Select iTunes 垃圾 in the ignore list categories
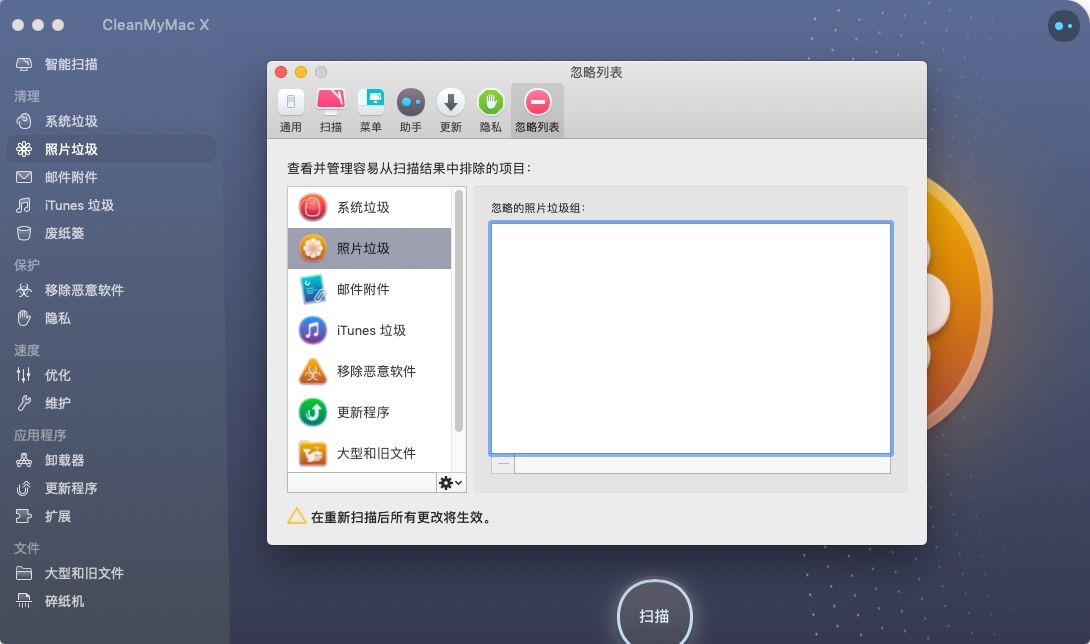 (x=369, y=330)
